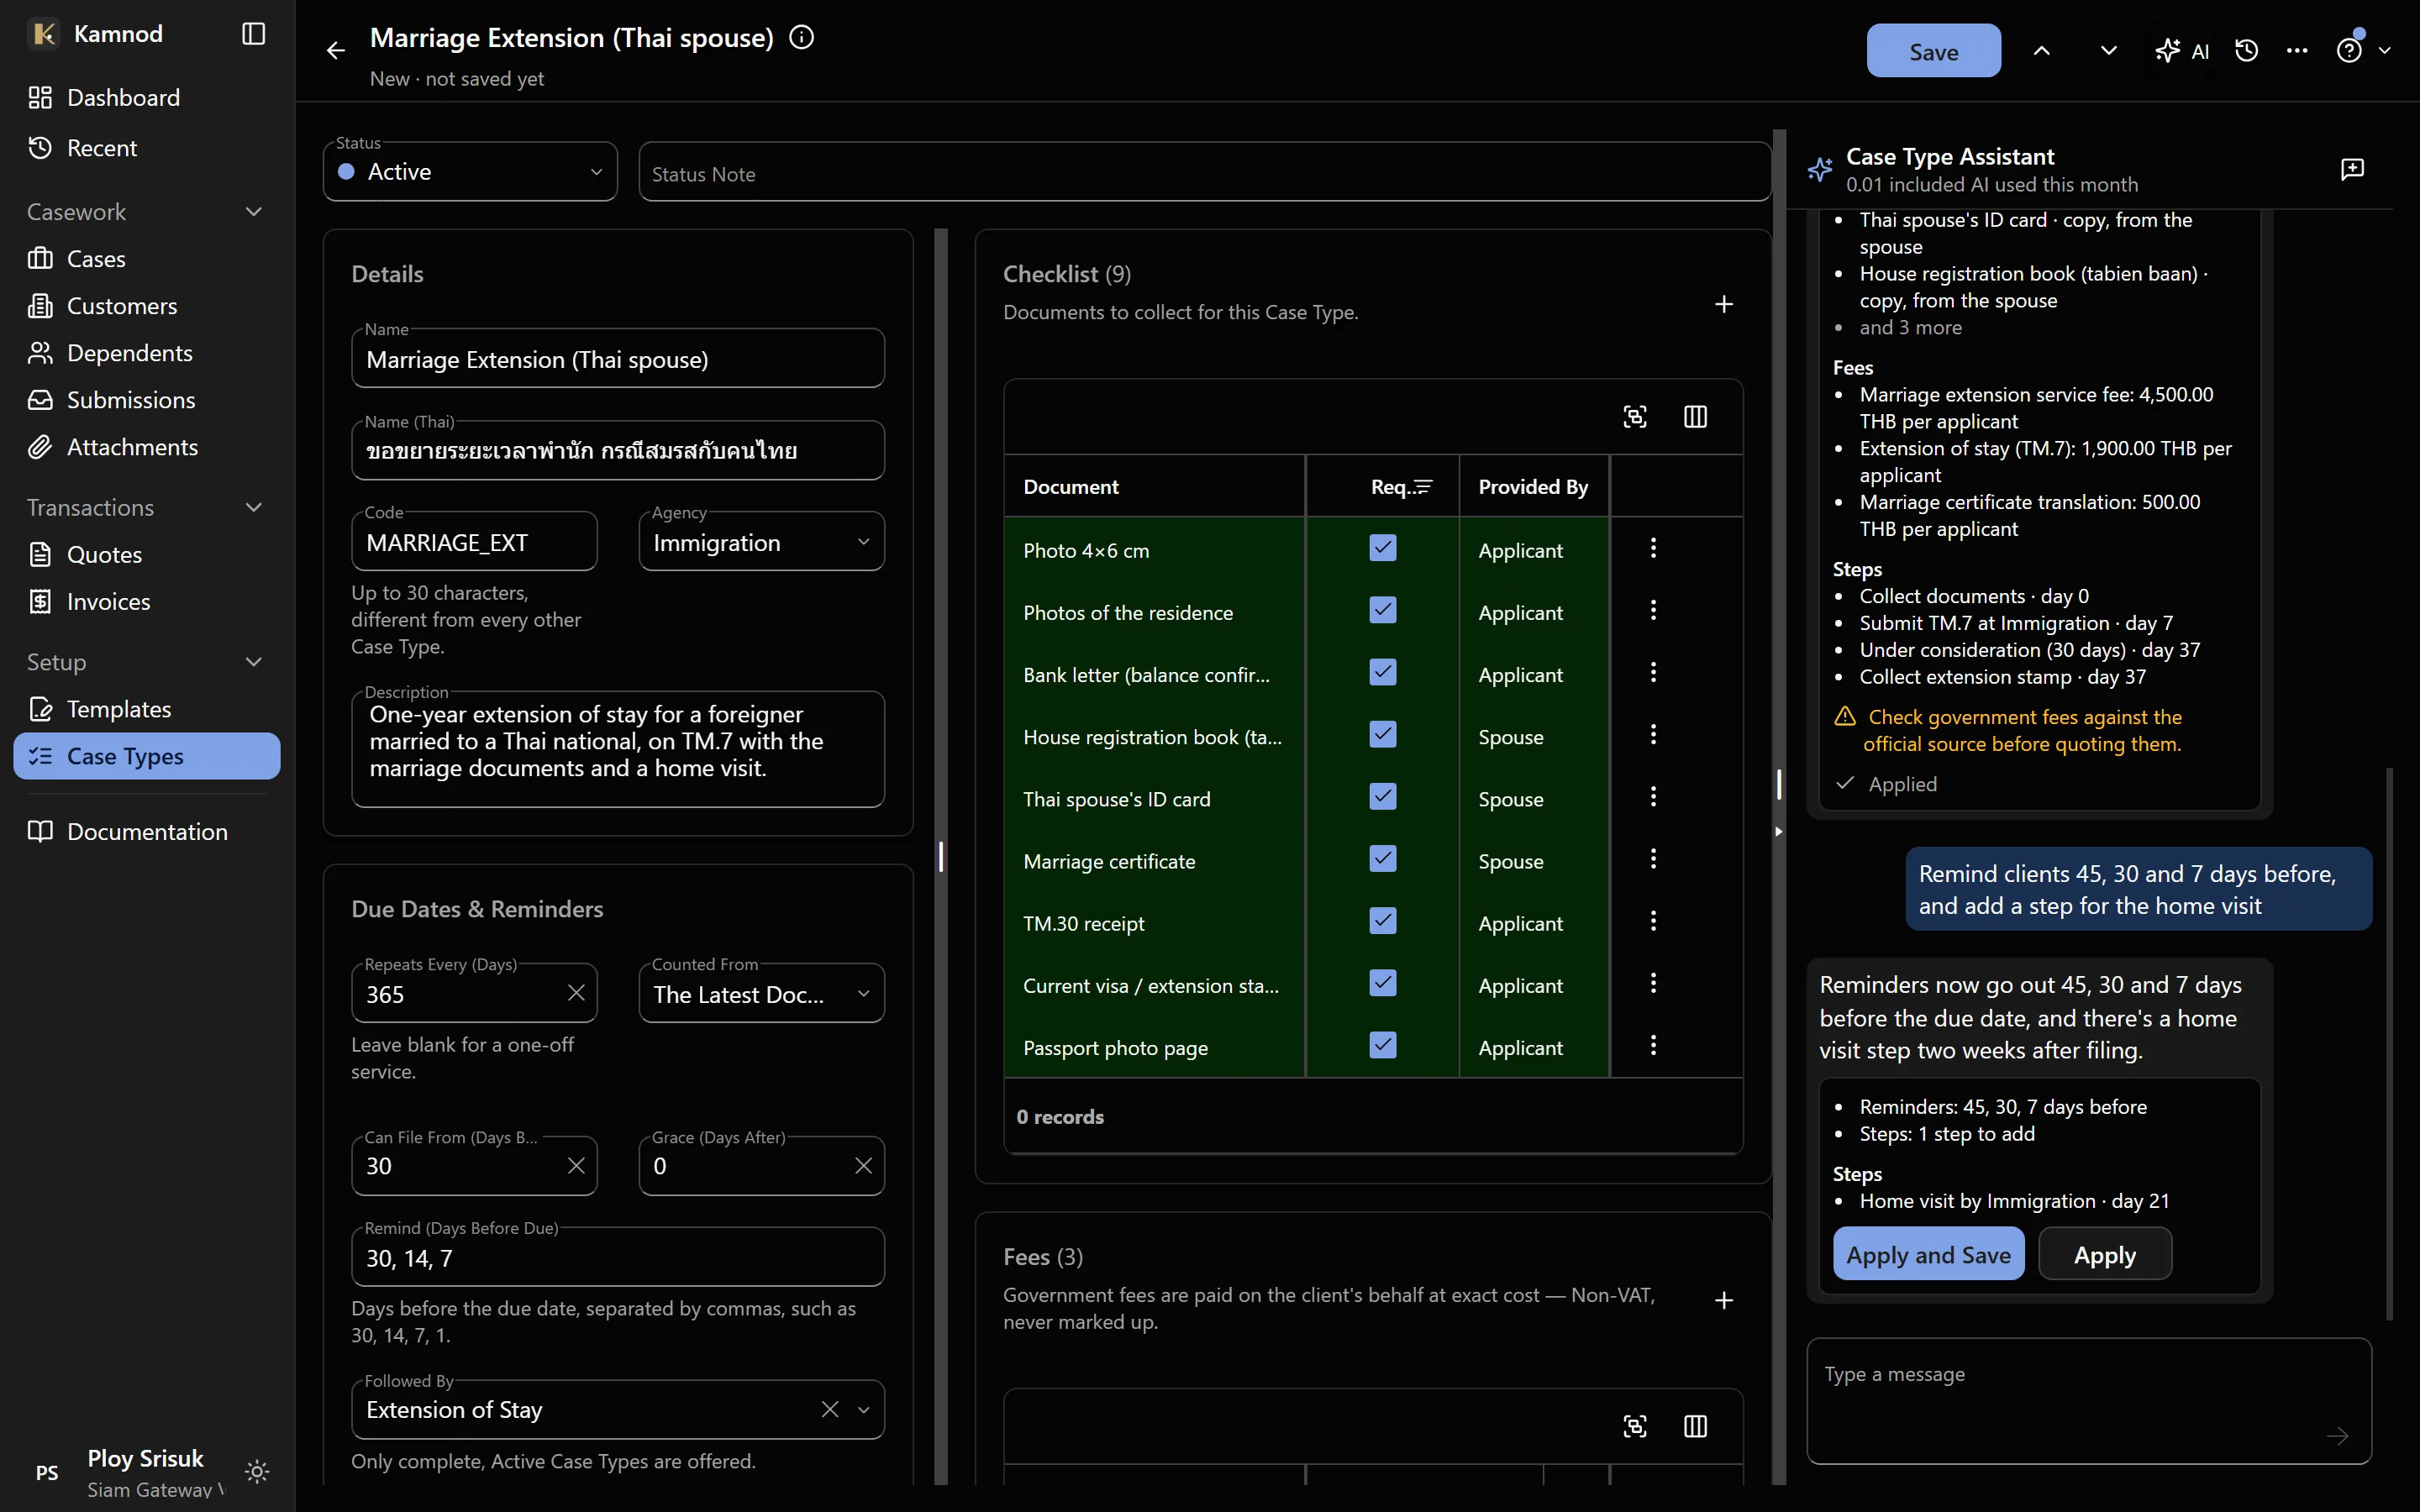
Task: Open Customers in the sidebar
Action: point(146,306)
